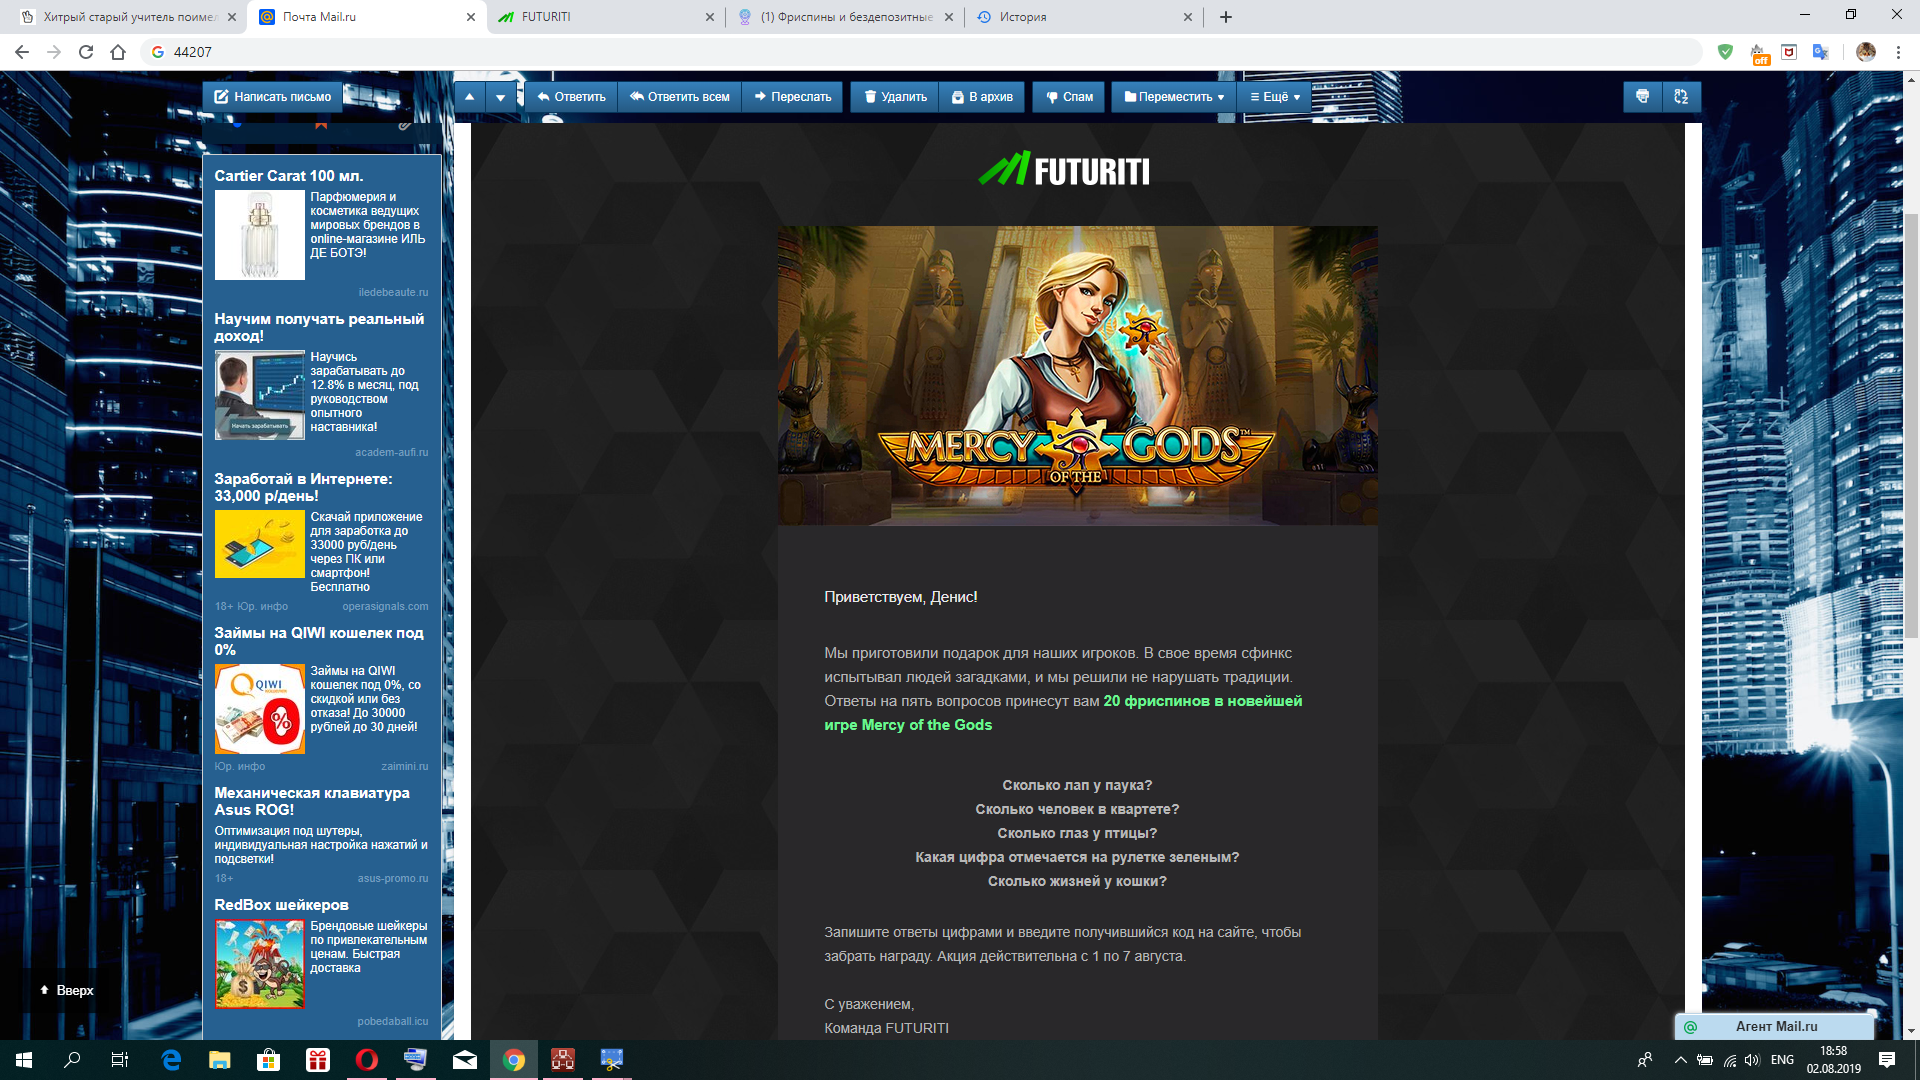Image resolution: width=1920 pixels, height=1080 pixels.
Task: Click the green 20 фриспинов link
Action: coord(1063,713)
